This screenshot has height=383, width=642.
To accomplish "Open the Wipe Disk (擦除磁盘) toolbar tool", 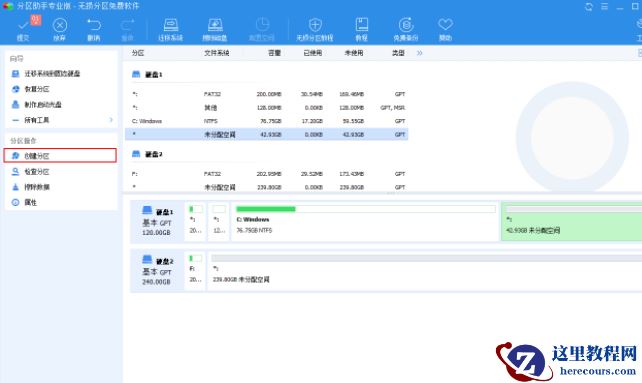I will point(215,29).
